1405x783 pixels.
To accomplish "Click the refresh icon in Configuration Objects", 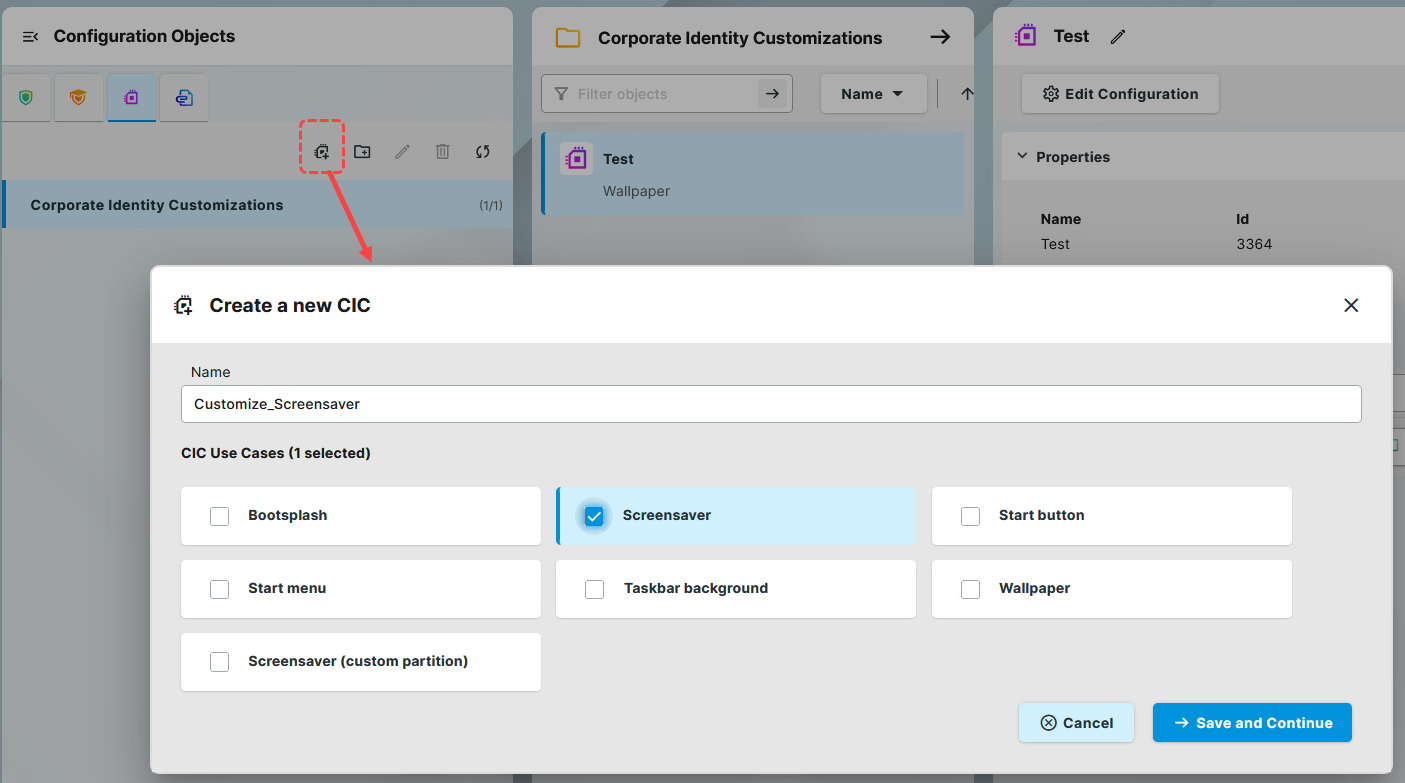I will pos(483,152).
